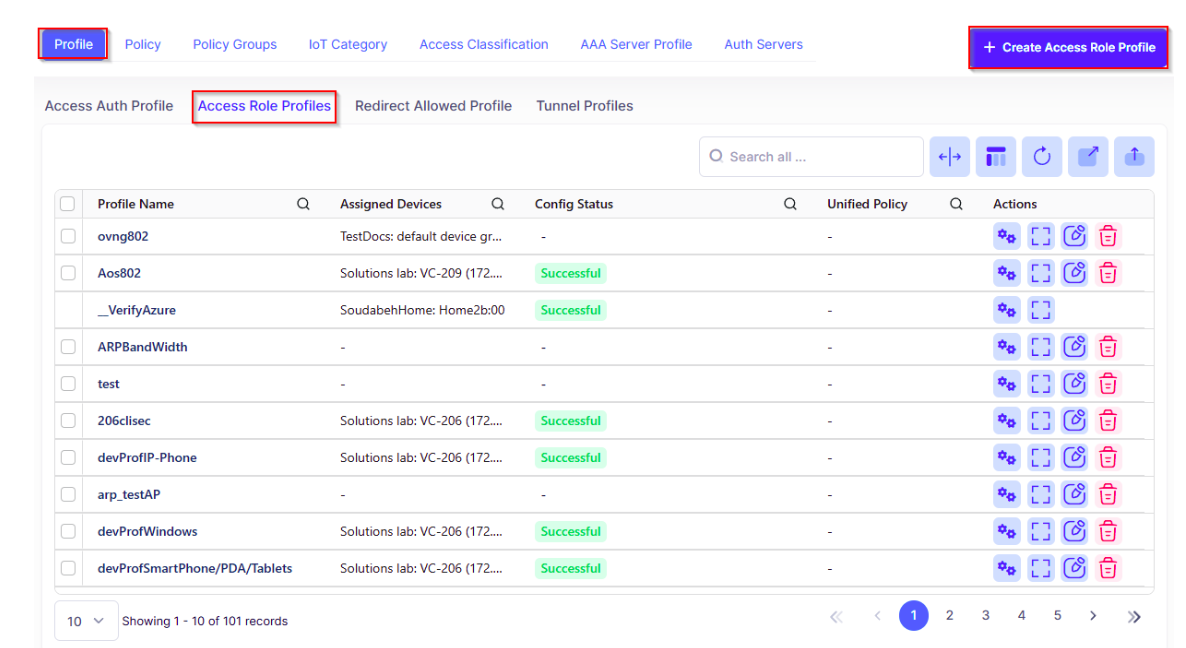Check the devProfIP-Phone row checkbox

68,457
